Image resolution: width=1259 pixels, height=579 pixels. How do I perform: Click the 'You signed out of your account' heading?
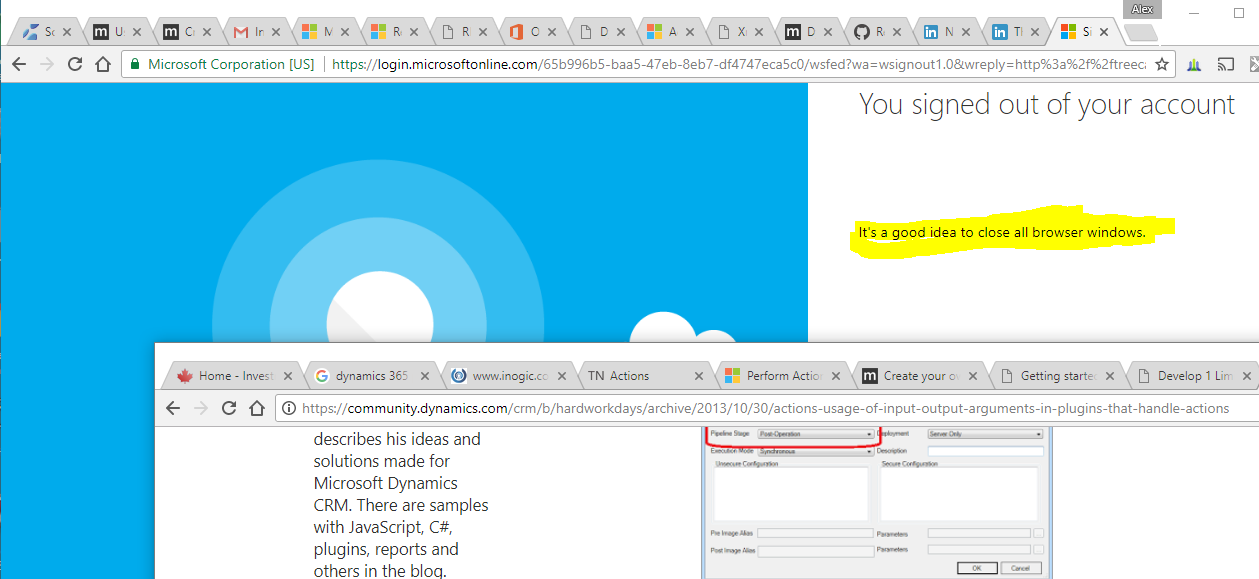1047,105
